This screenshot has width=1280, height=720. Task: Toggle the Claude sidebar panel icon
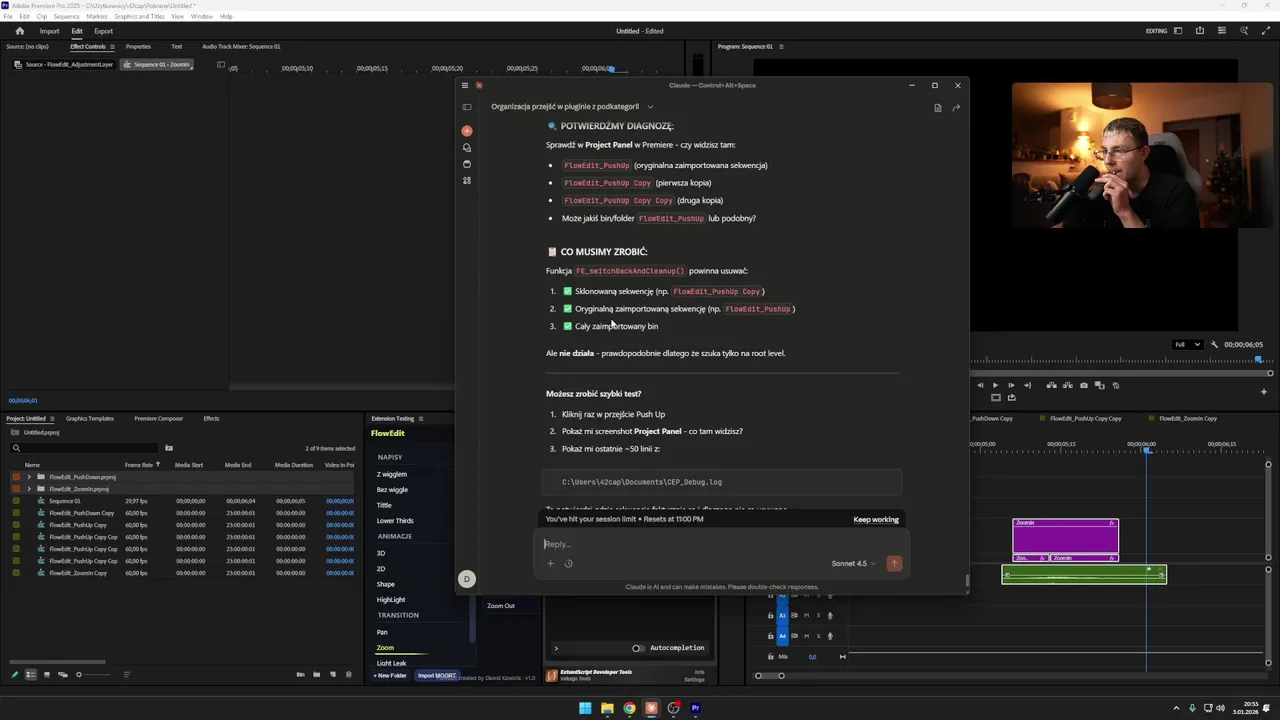[467, 107]
